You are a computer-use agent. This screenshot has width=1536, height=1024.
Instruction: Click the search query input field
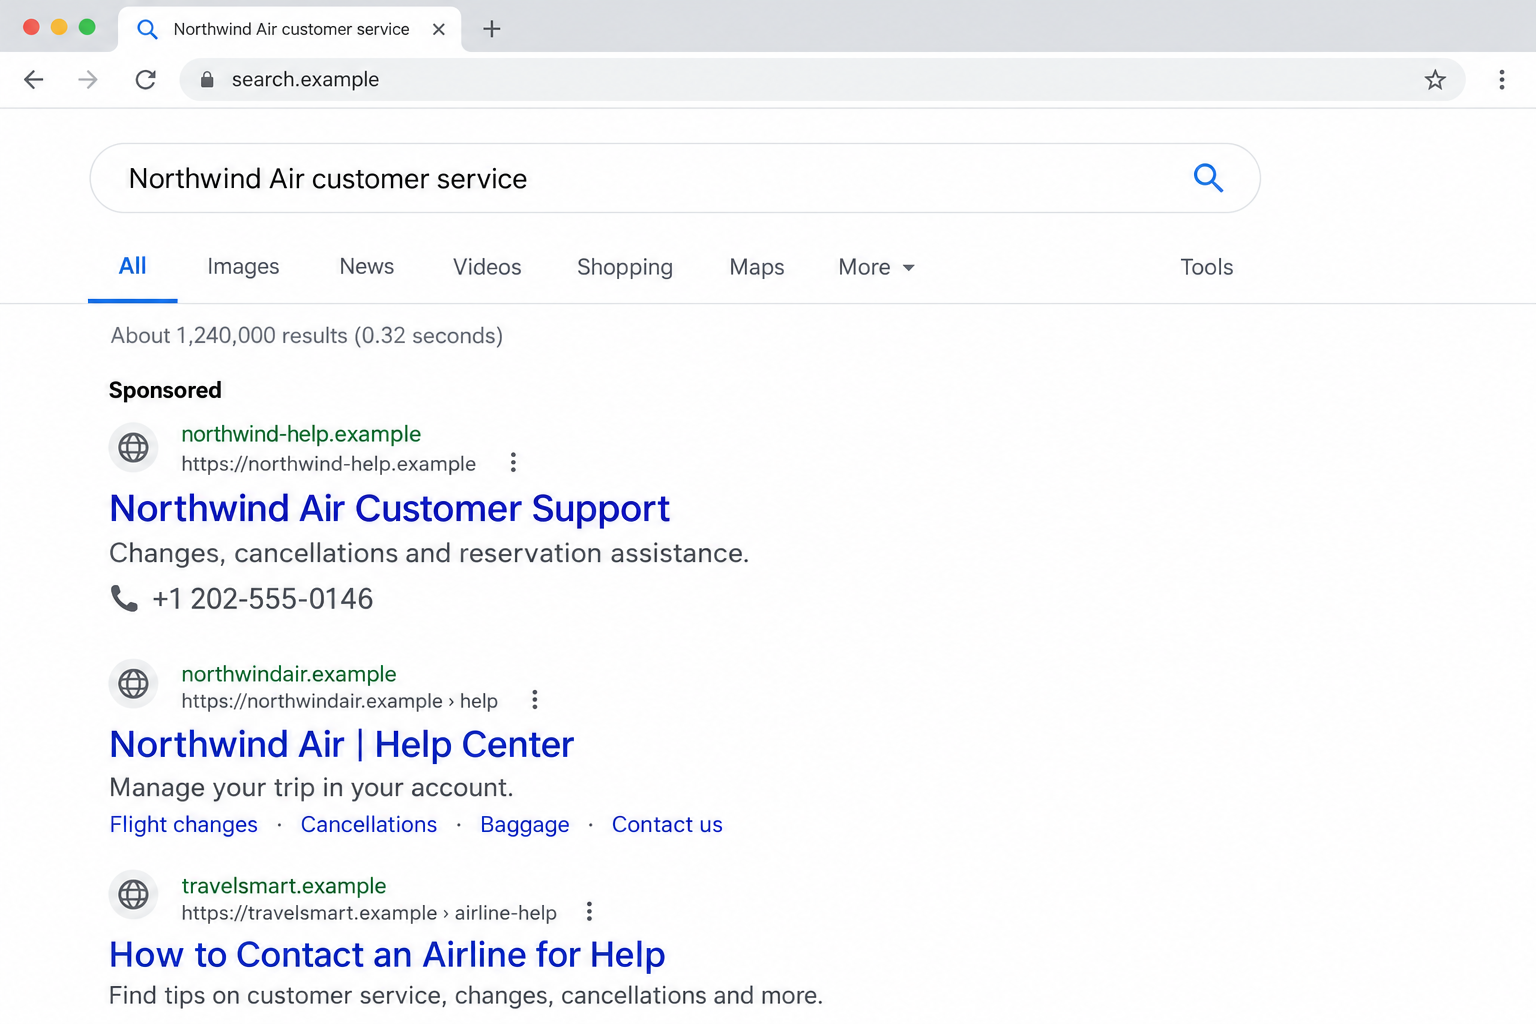[675, 178]
